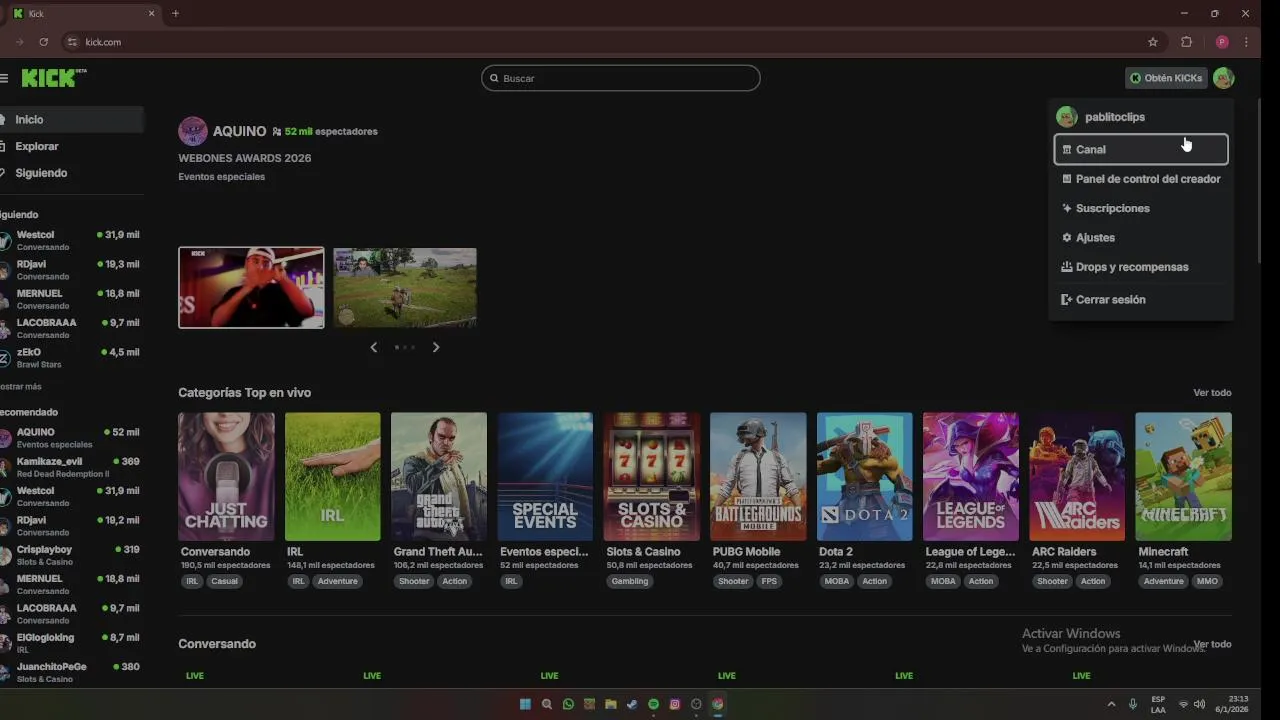The height and width of the screenshot is (720, 1280).
Task: Open the Canal menu entry
Action: [x=1141, y=149]
